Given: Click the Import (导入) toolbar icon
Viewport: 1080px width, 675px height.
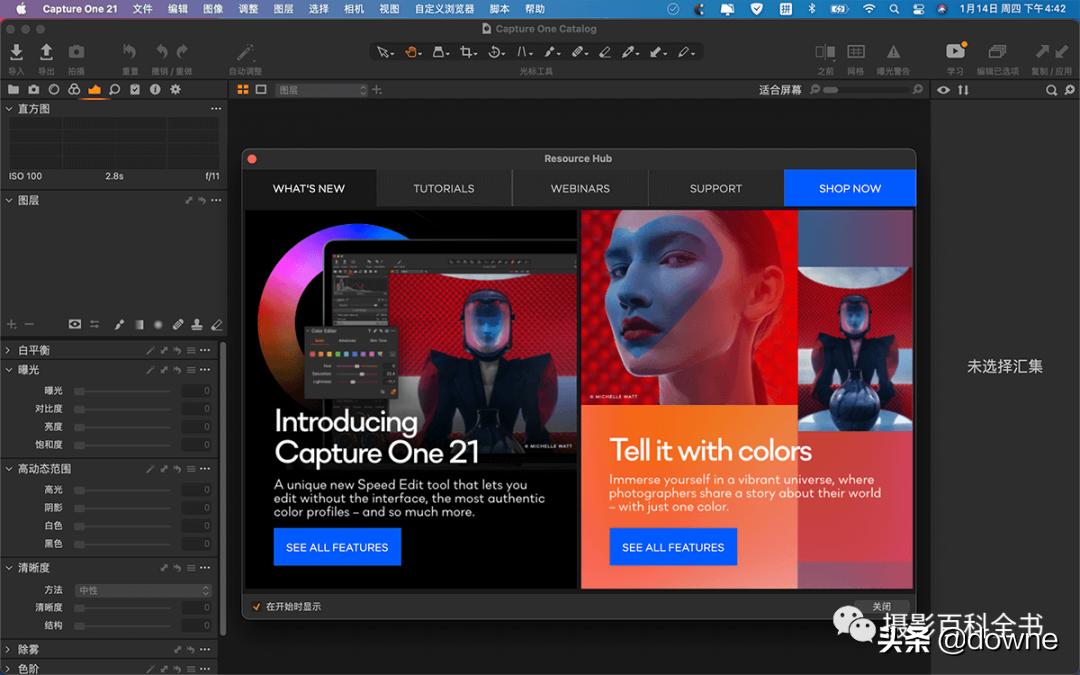Looking at the screenshot, I should coord(16,53).
